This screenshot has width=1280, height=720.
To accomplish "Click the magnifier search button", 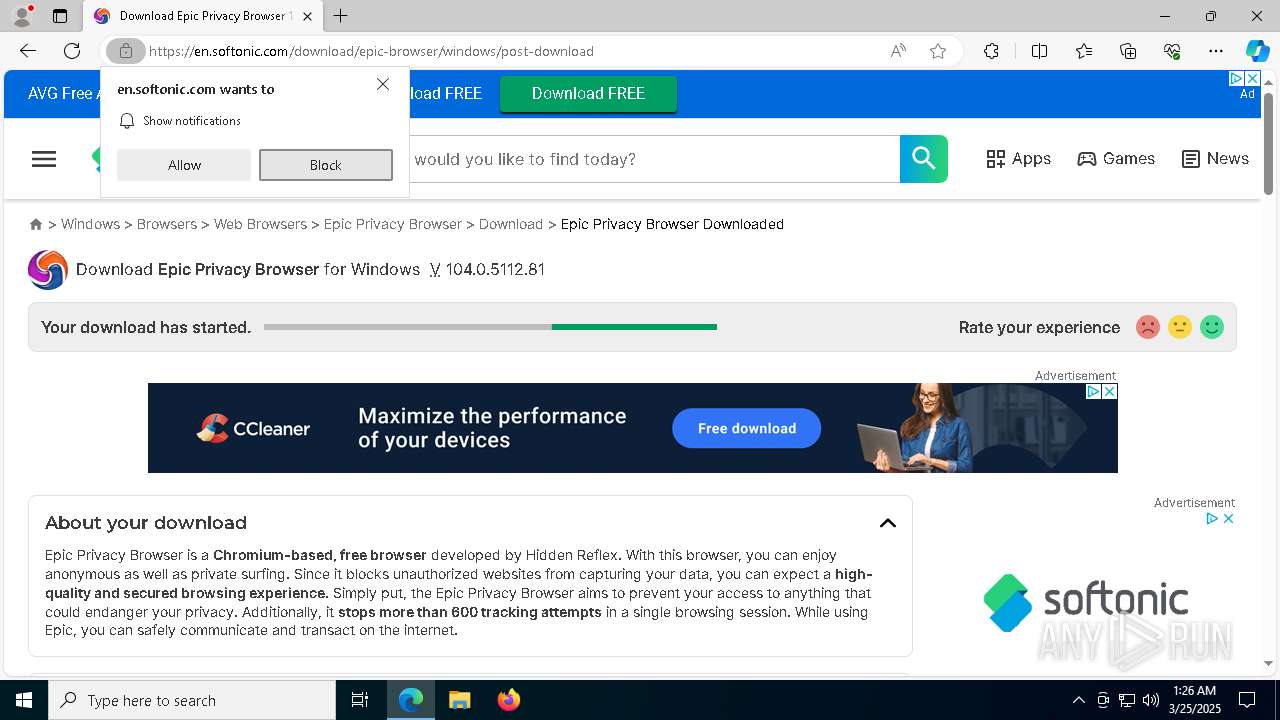I will point(924,159).
